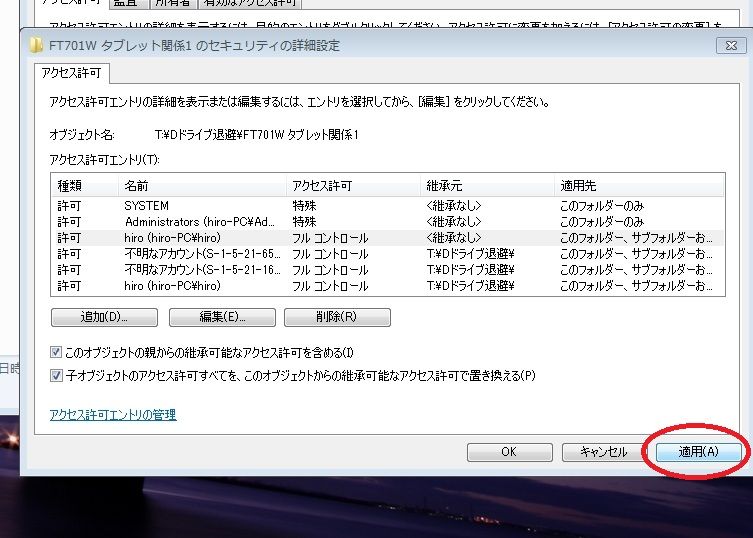The width and height of the screenshot is (753, 538).
Task: Select the SYSTEM permission entry
Action: coord(388,206)
